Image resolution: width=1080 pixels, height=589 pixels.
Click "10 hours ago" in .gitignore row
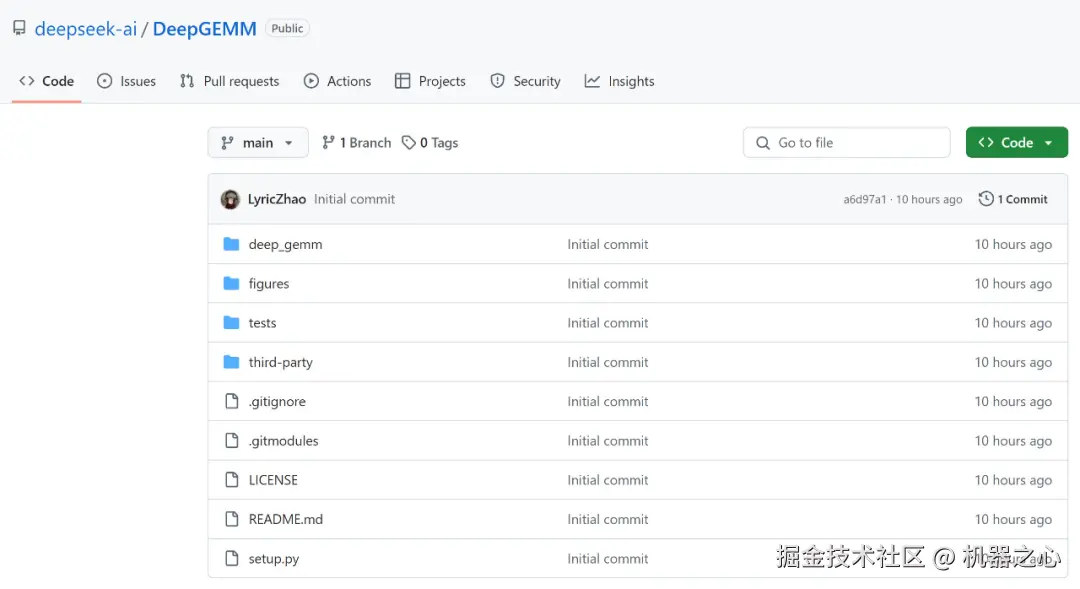[x=1013, y=402]
